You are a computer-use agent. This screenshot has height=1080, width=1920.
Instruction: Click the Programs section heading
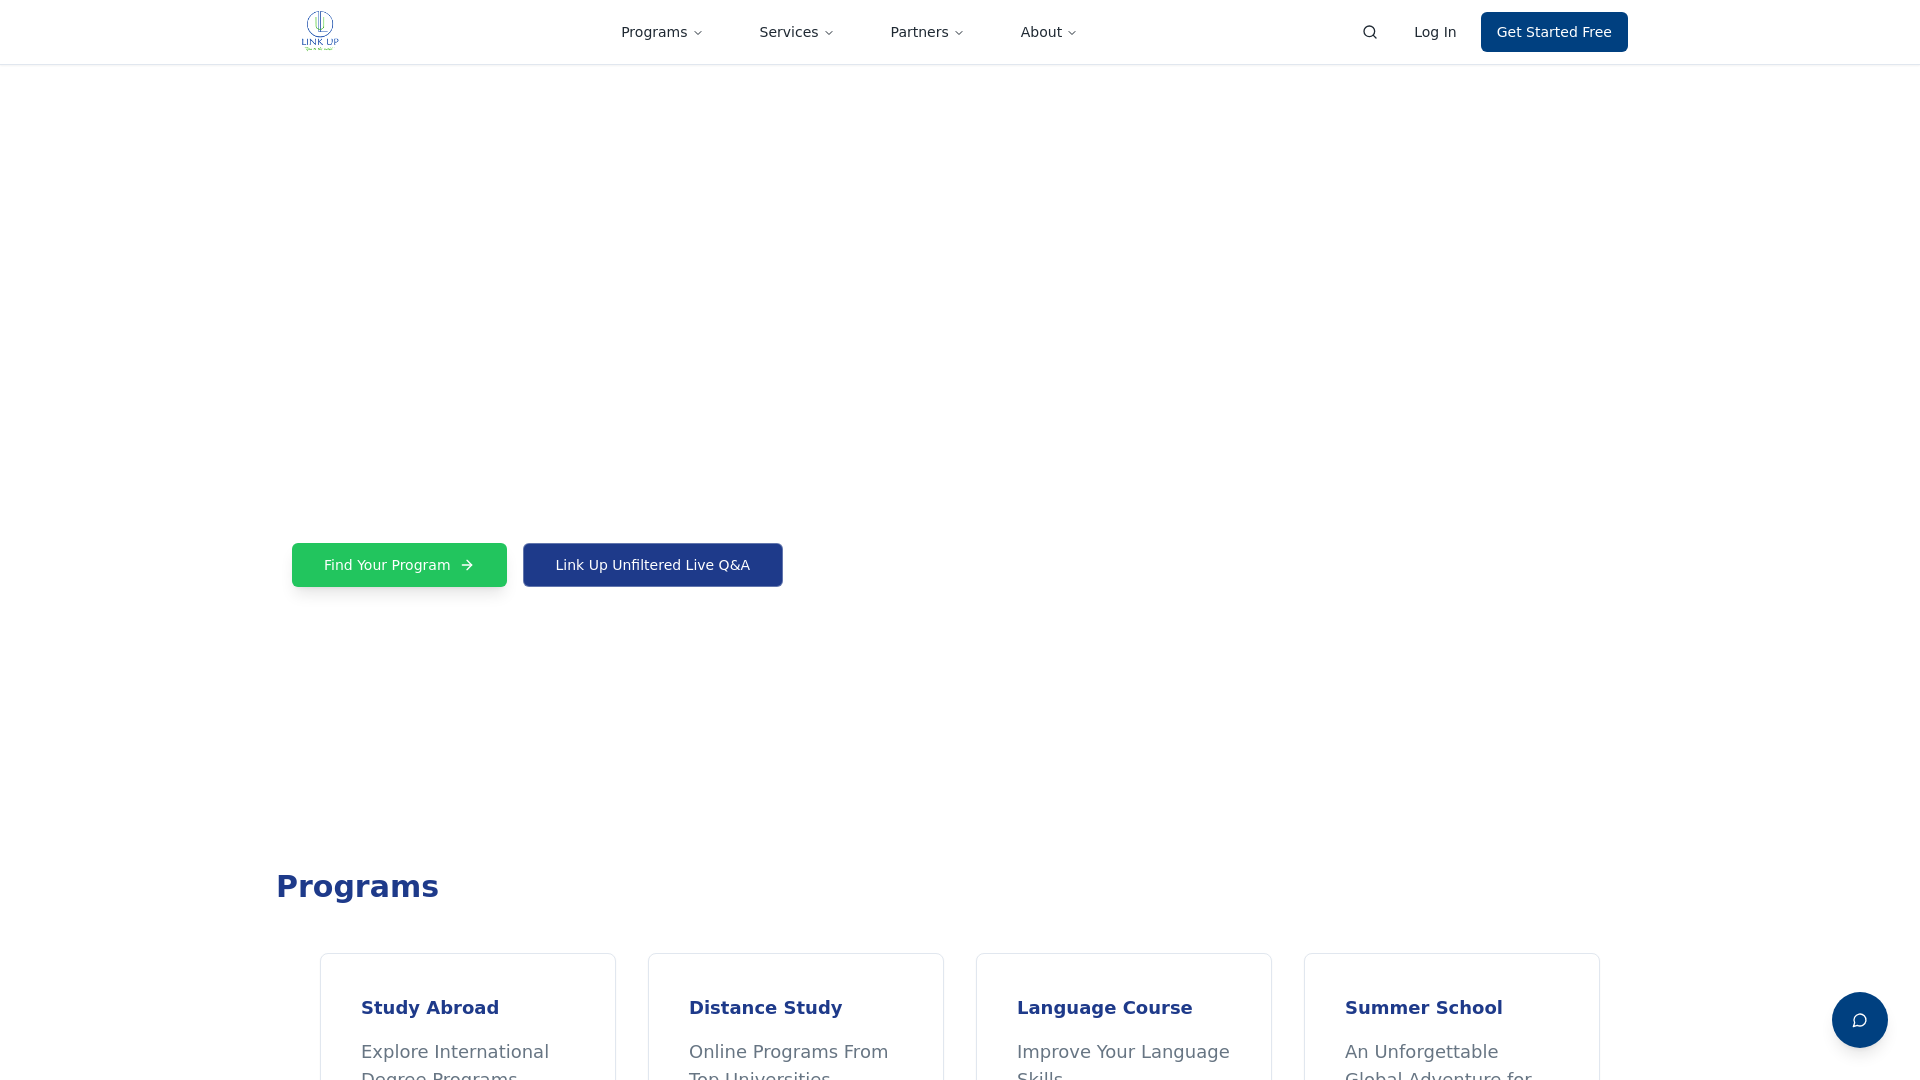click(x=357, y=887)
